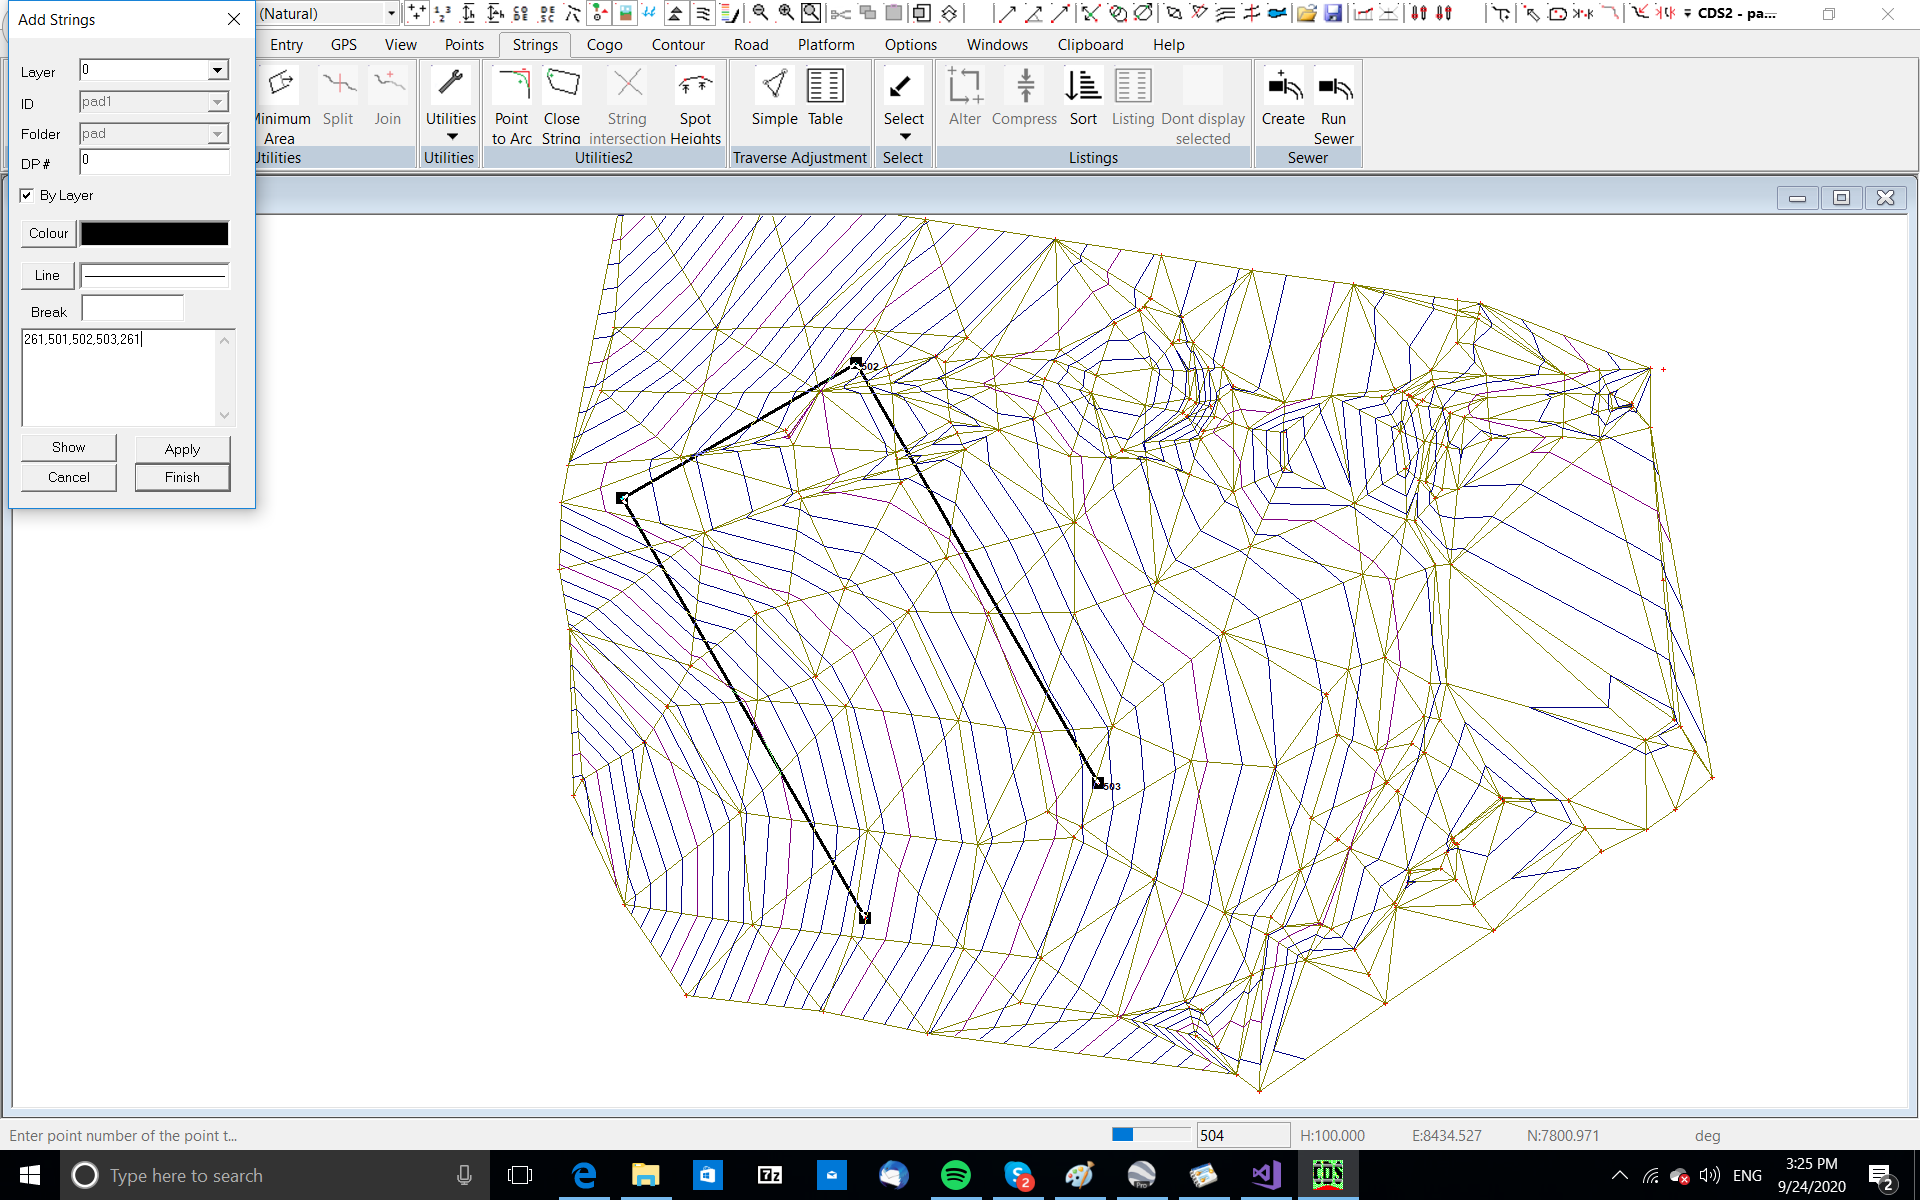The width and height of the screenshot is (1920, 1200).
Task: Click the Run Sewer icon
Action: pos(1333,87)
